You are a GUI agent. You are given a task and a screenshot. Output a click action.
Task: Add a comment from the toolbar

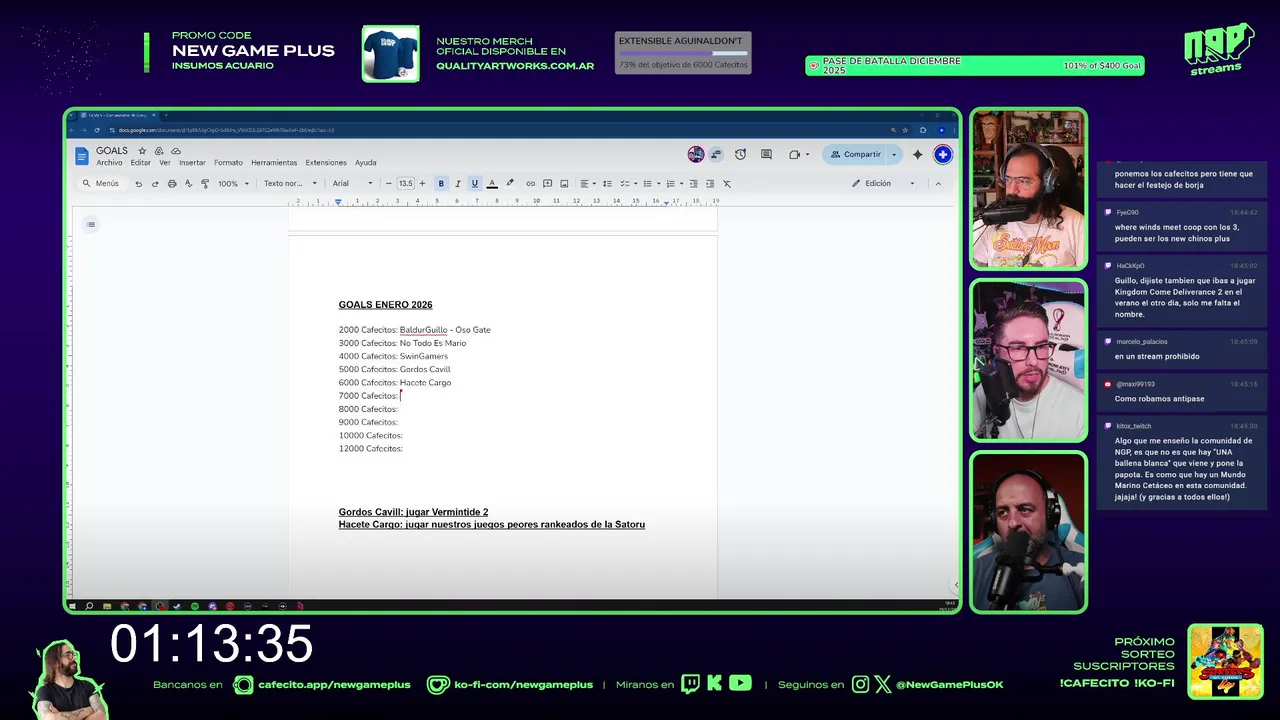pos(548,184)
